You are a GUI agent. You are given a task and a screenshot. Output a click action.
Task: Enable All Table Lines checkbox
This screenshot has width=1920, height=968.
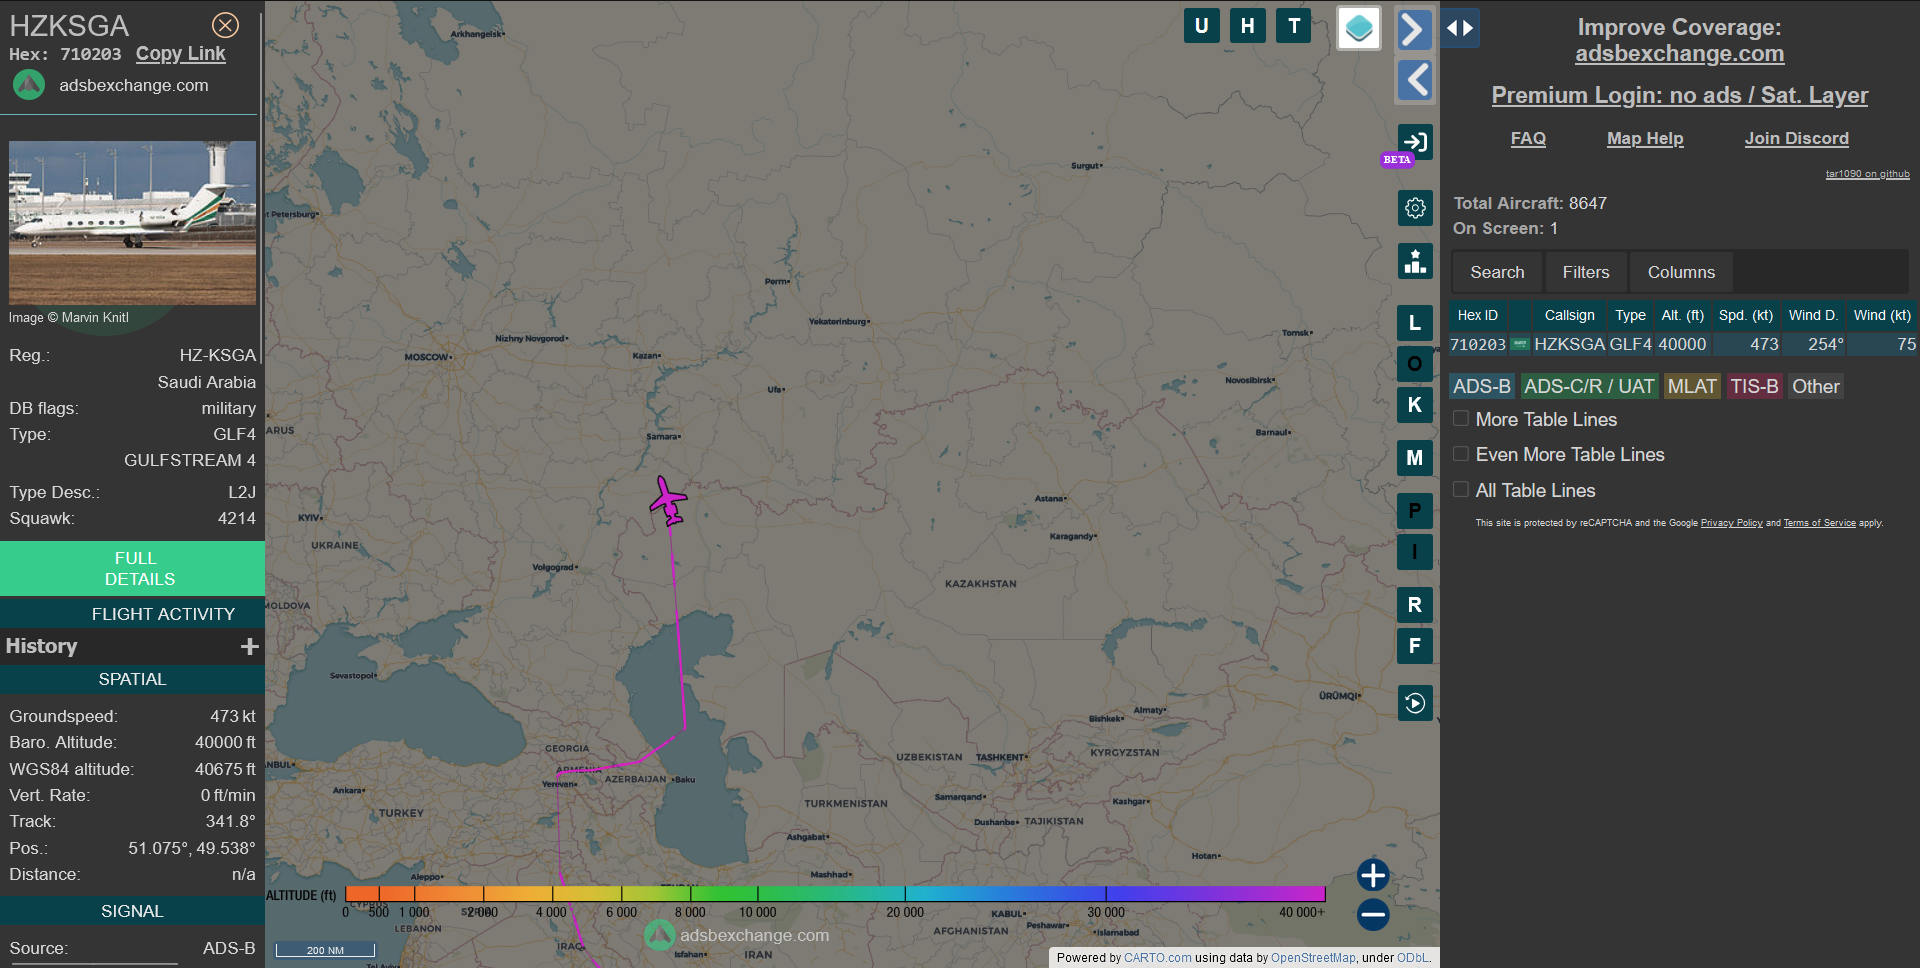pyautogui.click(x=1461, y=490)
